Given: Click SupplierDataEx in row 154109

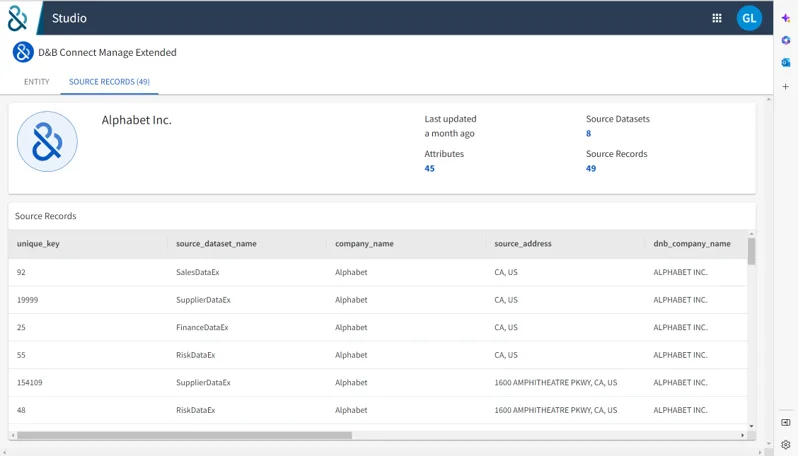Looking at the screenshot, I should coord(203,382).
